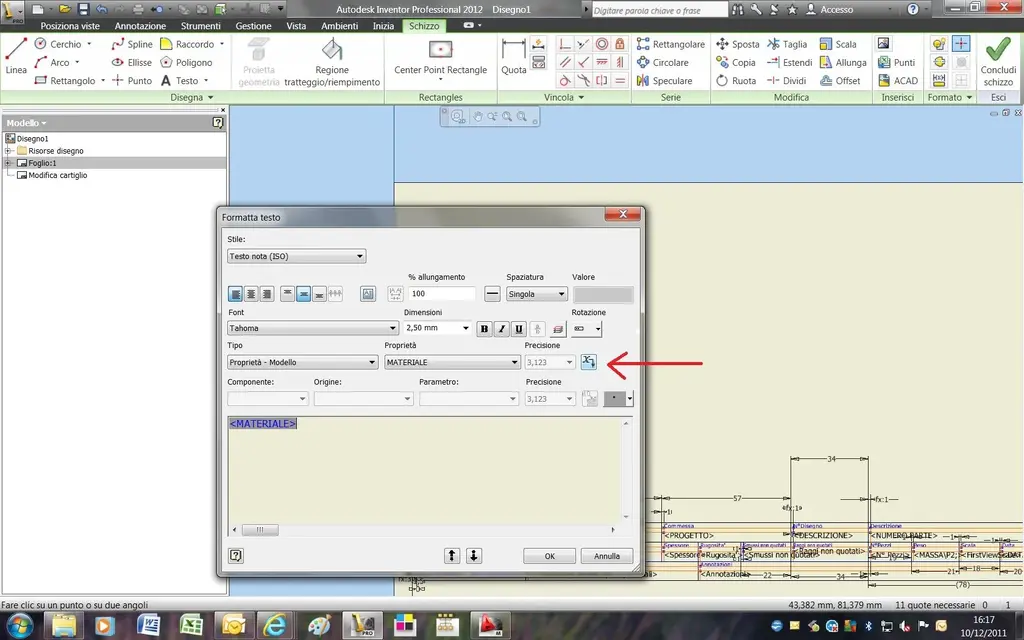
Task: Open the Tipo Proprietà - Modello dropdown
Action: point(302,362)
